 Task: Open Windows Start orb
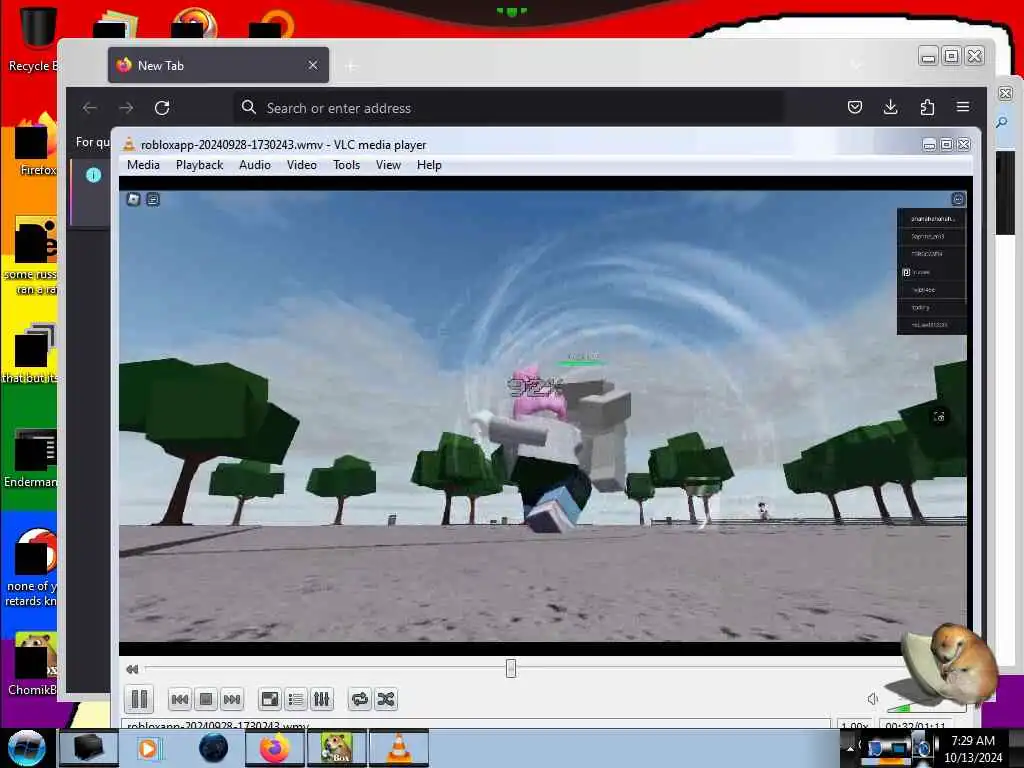[26, 748]
